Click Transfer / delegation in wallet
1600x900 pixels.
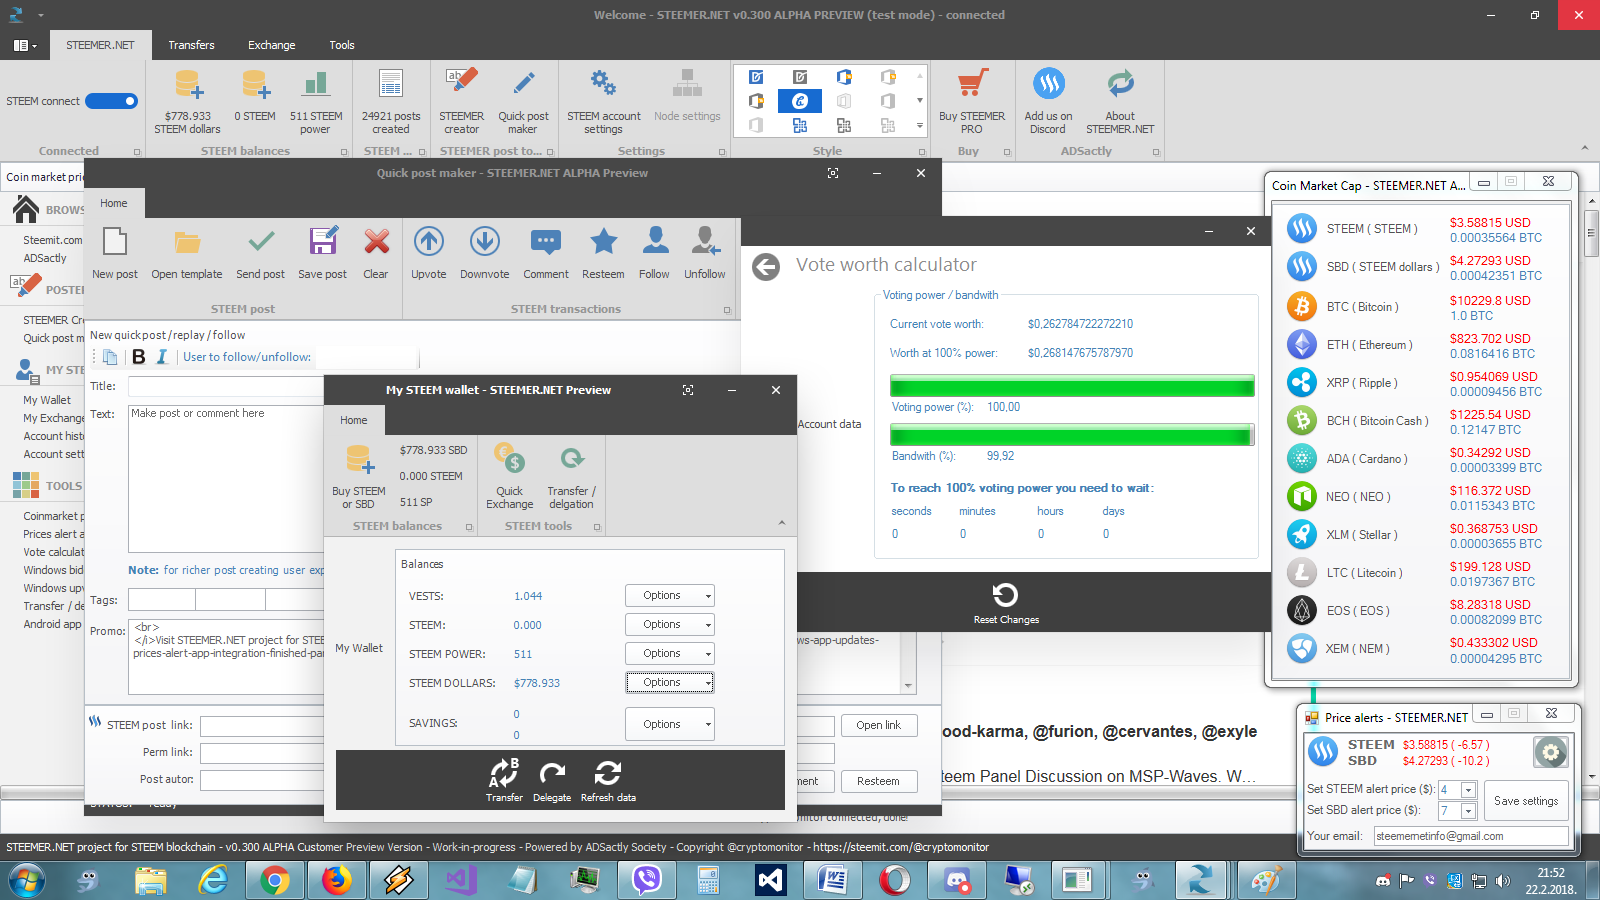coord(572,476)
